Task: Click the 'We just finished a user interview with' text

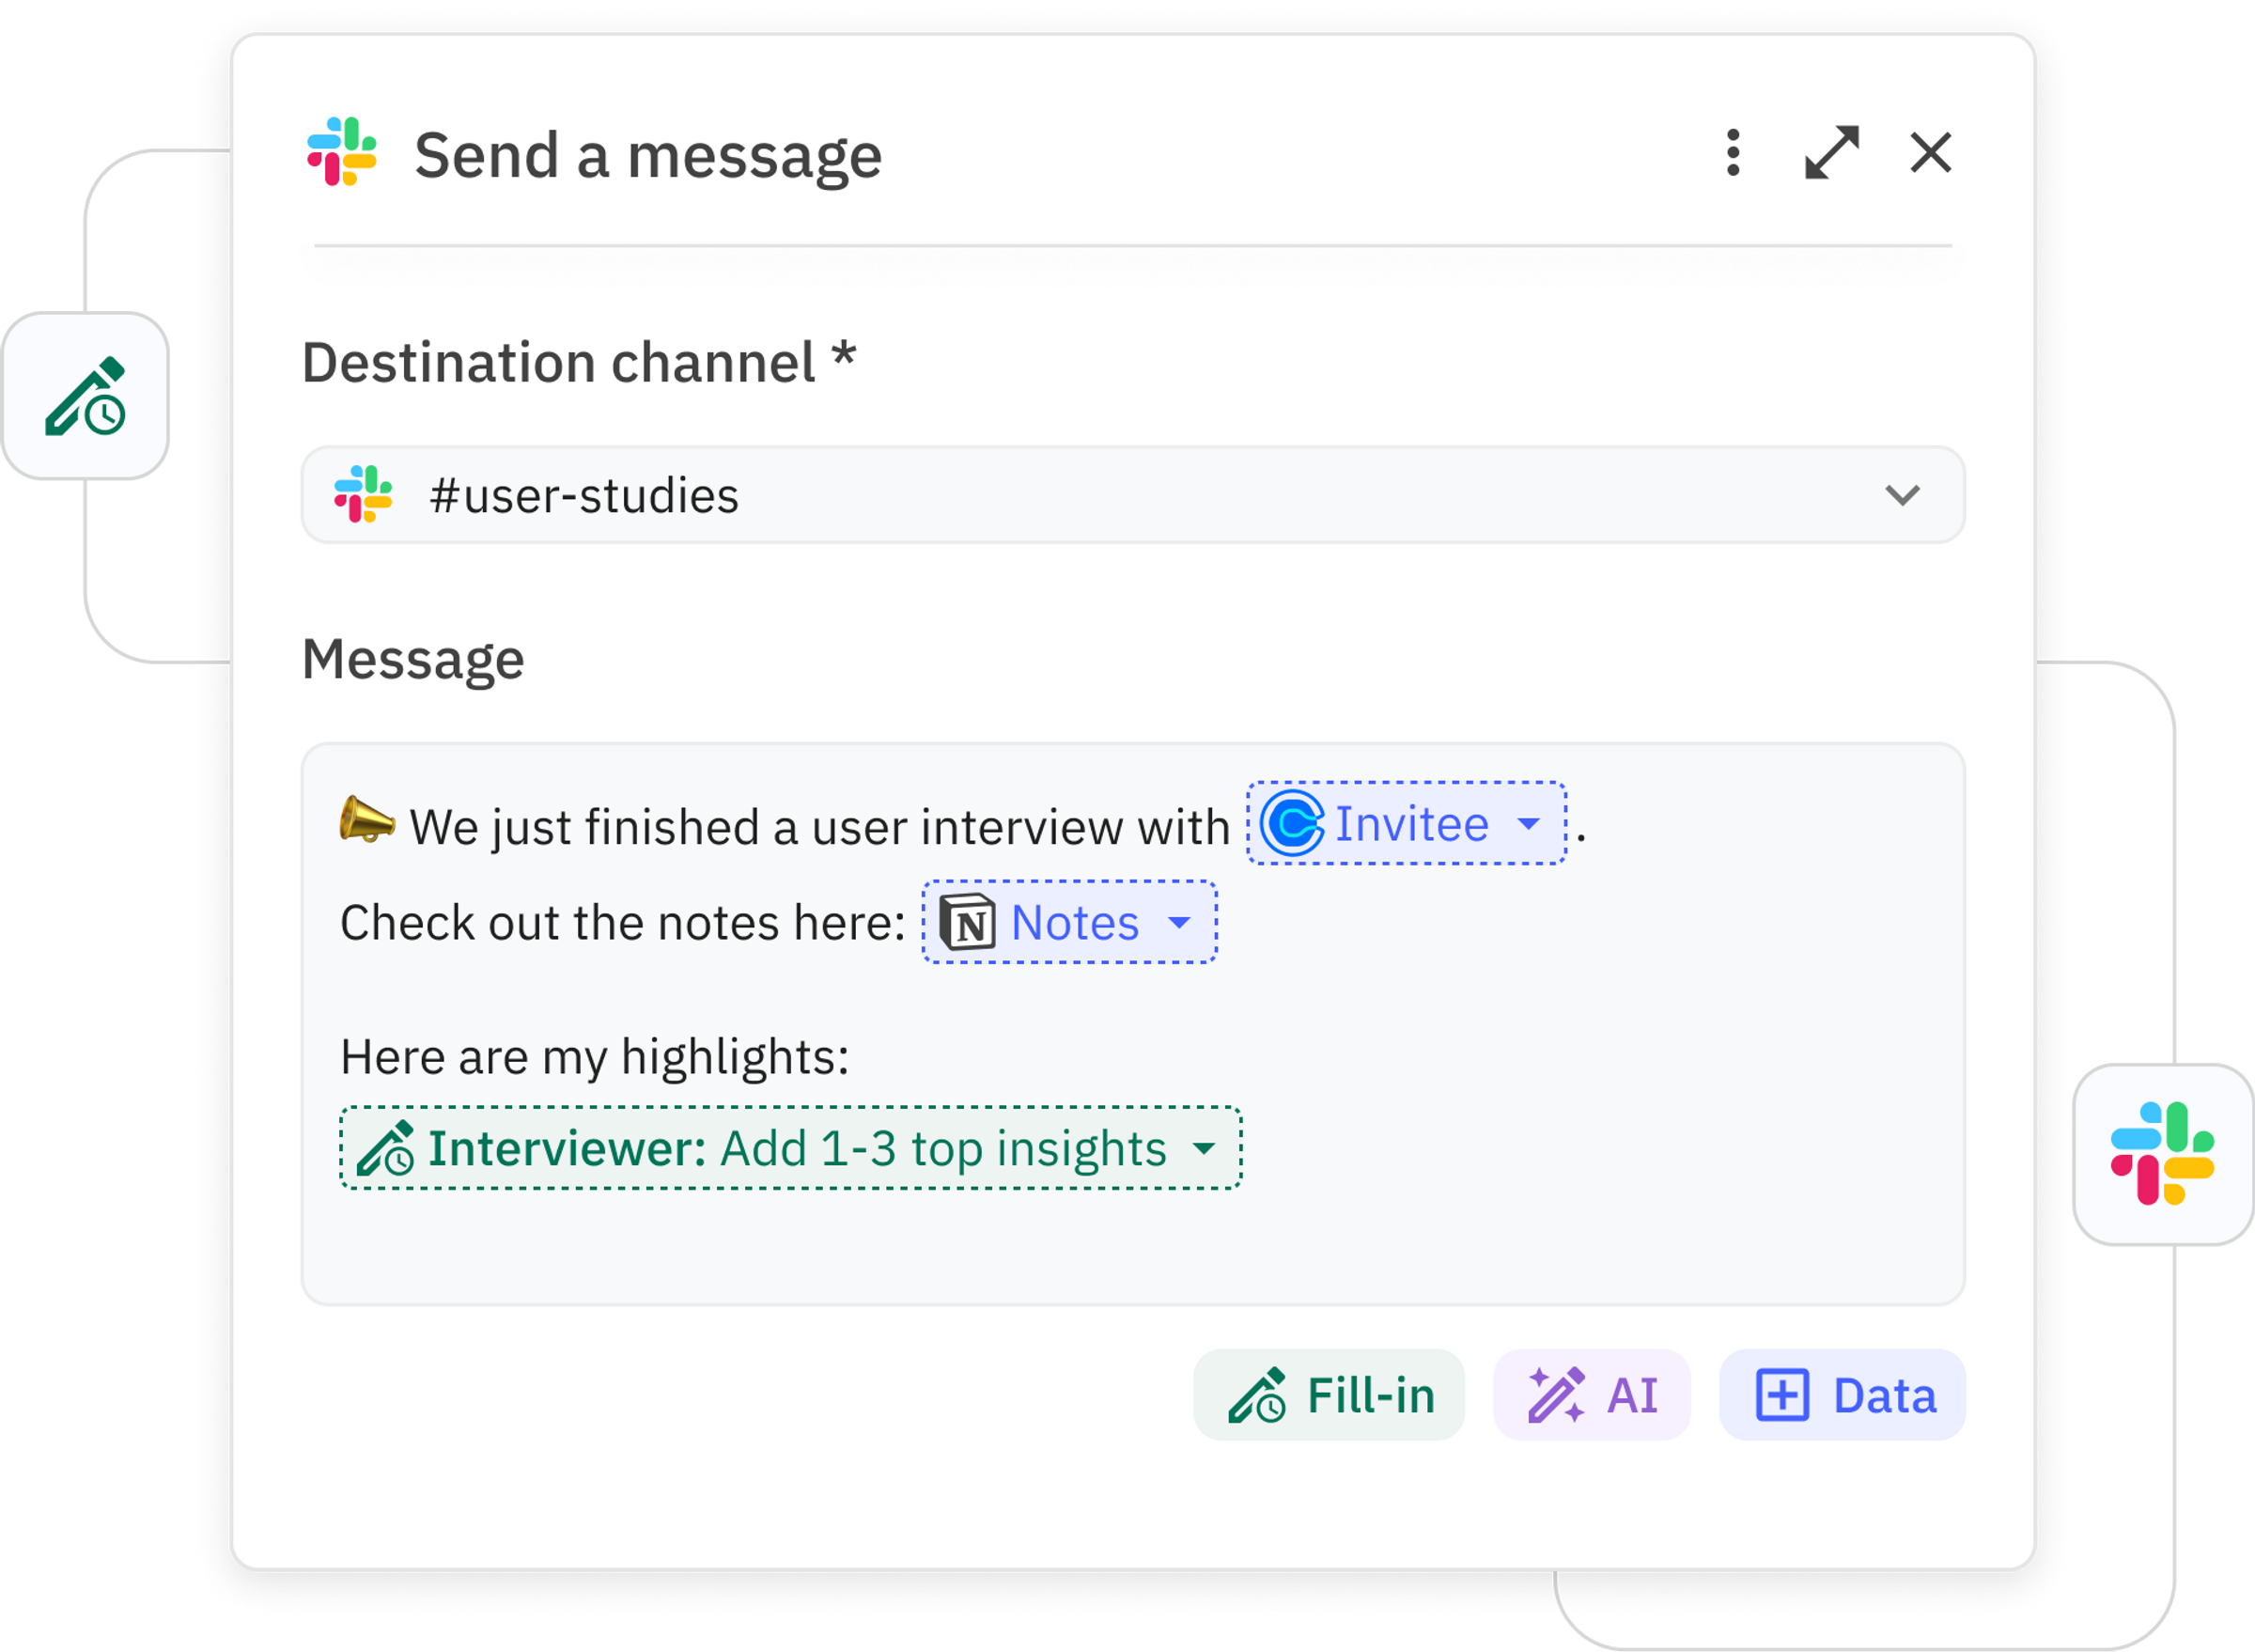Action: 820,828
